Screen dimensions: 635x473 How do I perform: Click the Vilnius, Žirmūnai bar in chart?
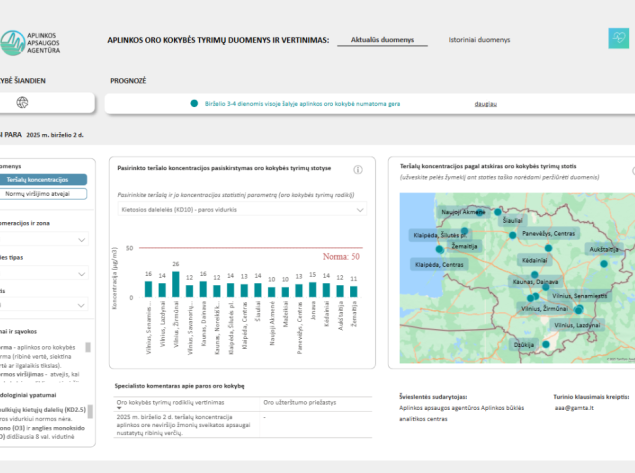pyautogui.click(x=176, y=284)
